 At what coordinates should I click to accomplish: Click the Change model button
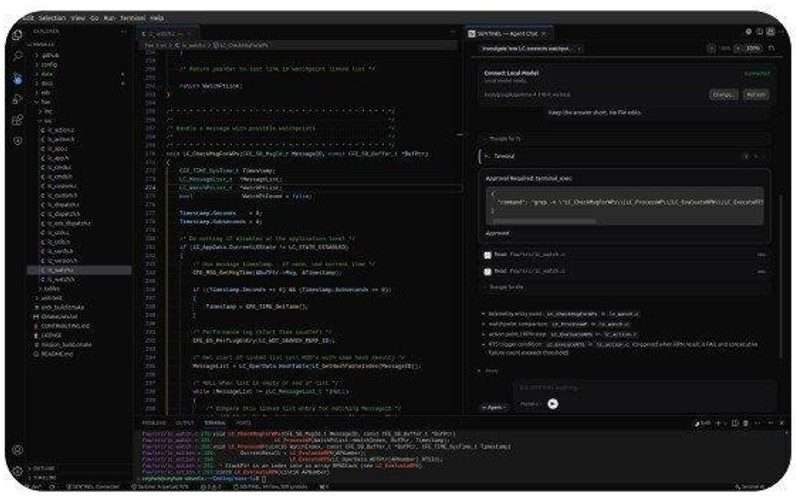point(723,95)
